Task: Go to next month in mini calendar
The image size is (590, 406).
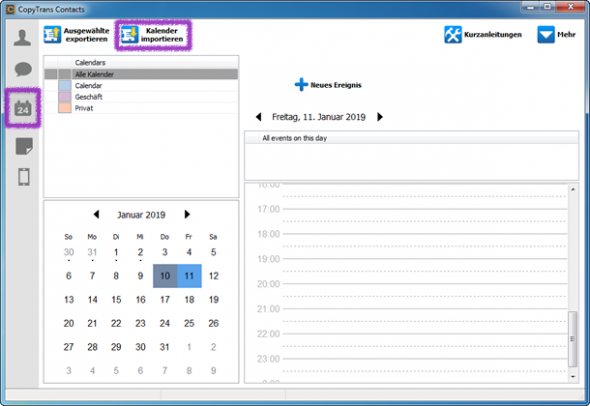Action: click(187, 214)
